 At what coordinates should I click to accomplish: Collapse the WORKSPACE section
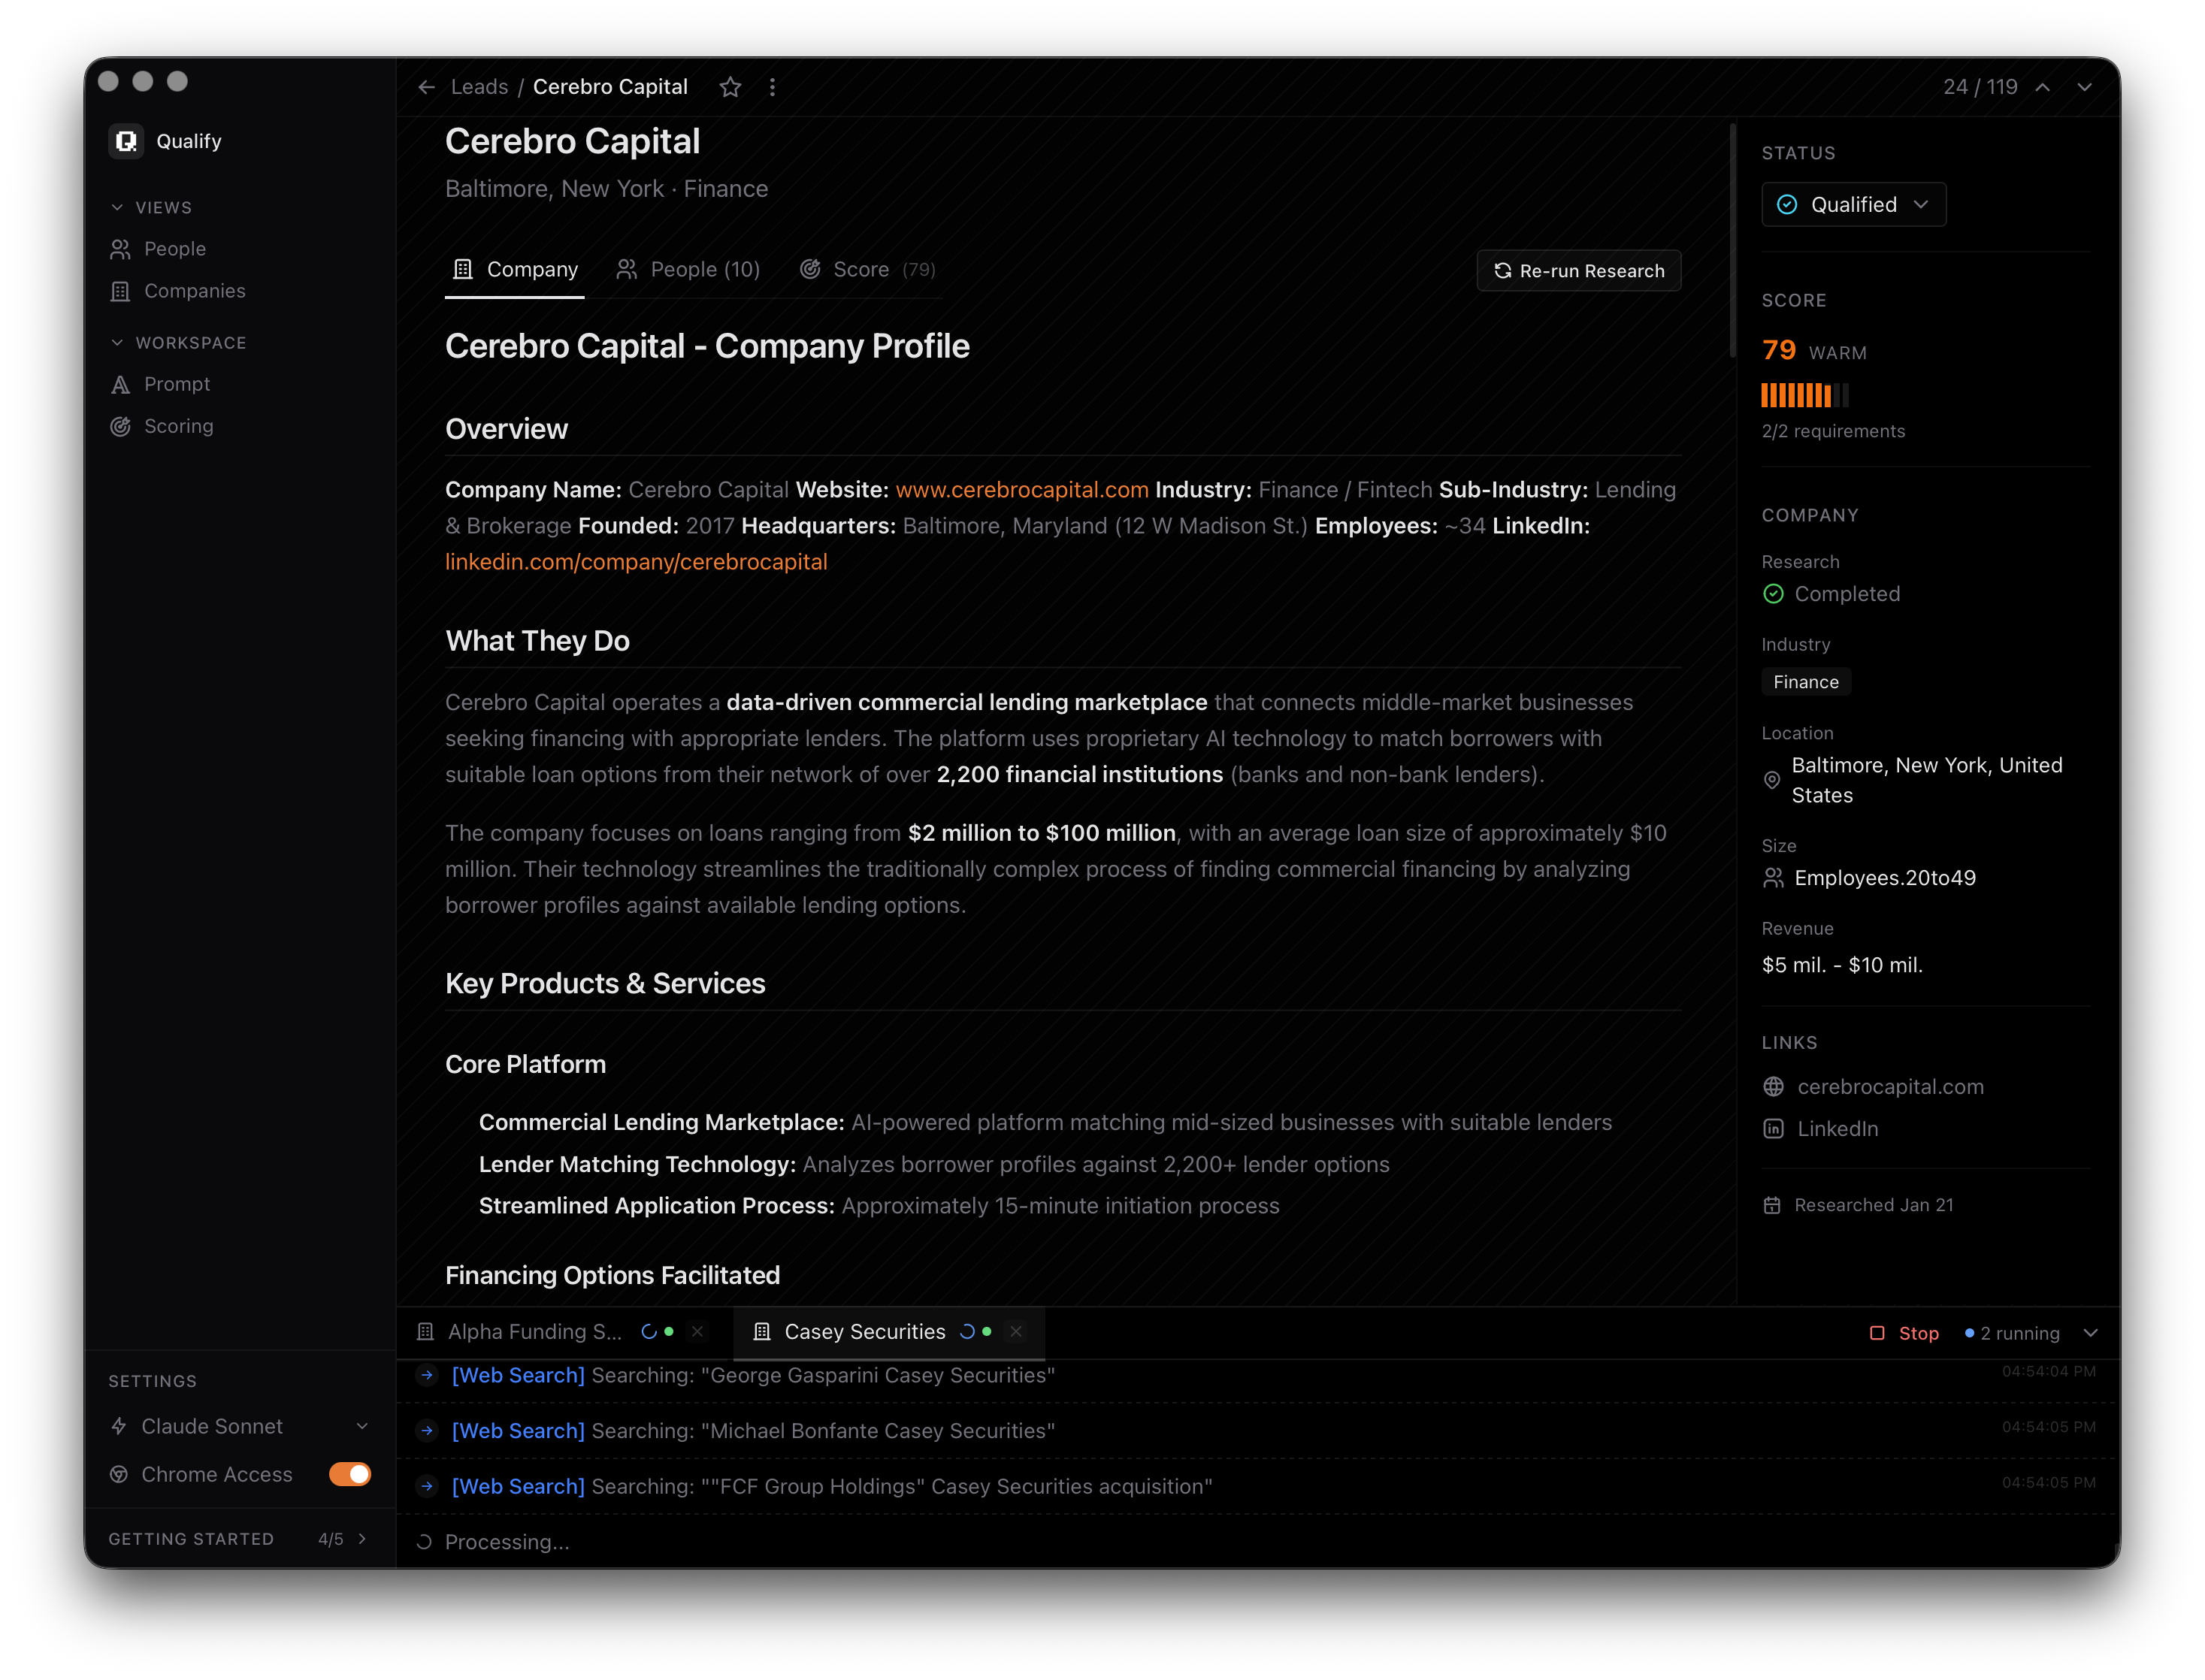coord(178,342)
